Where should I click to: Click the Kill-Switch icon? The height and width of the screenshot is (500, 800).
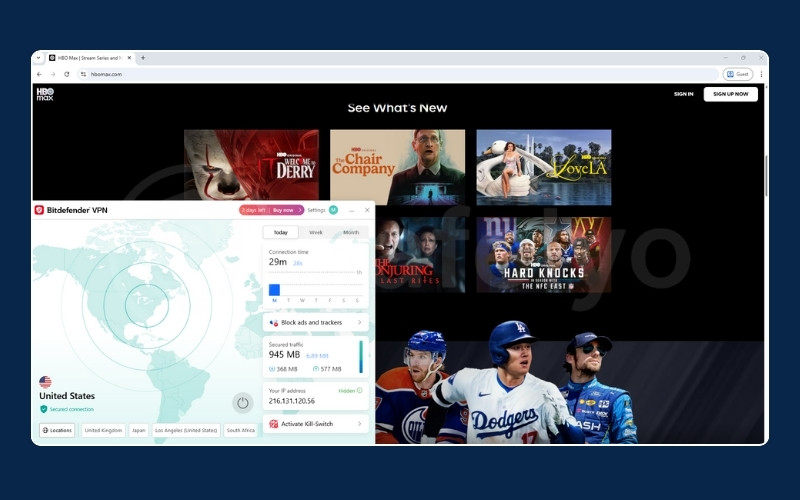point(273,424)
